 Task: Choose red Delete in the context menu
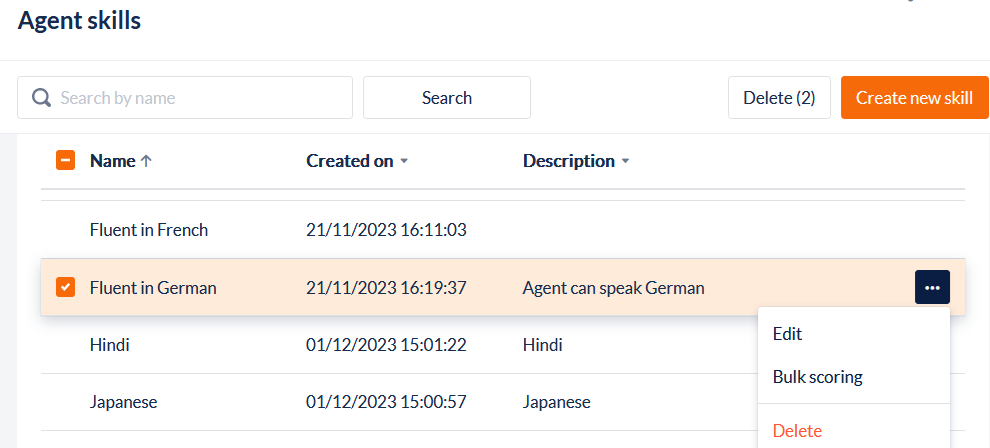(797, 431)
